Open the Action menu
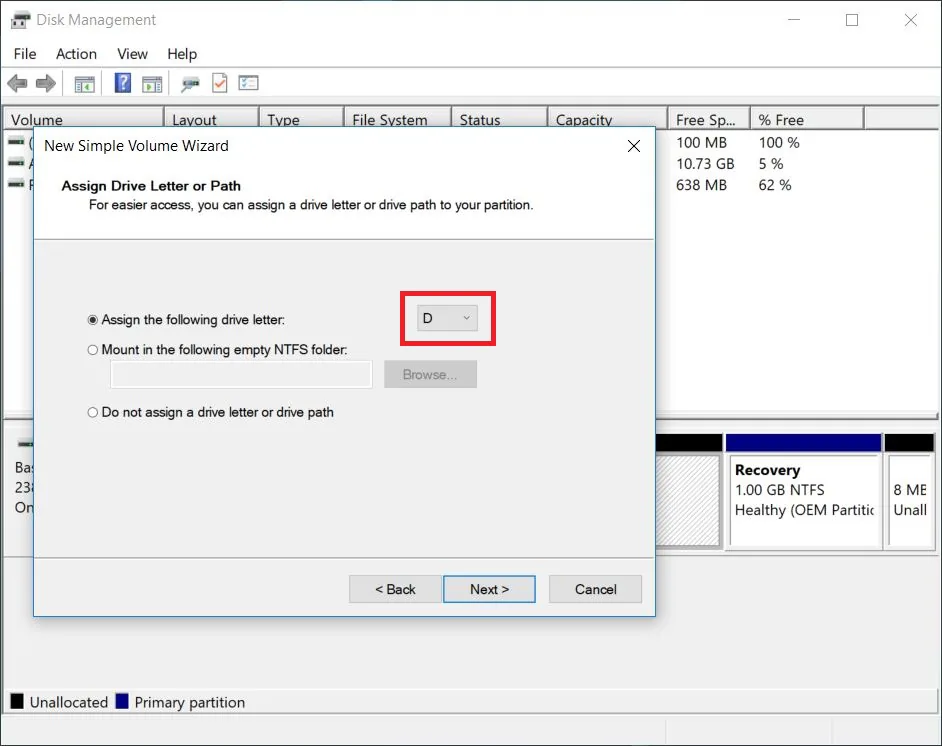The width and height of the screenshot is (942, 746). (76, 54)
